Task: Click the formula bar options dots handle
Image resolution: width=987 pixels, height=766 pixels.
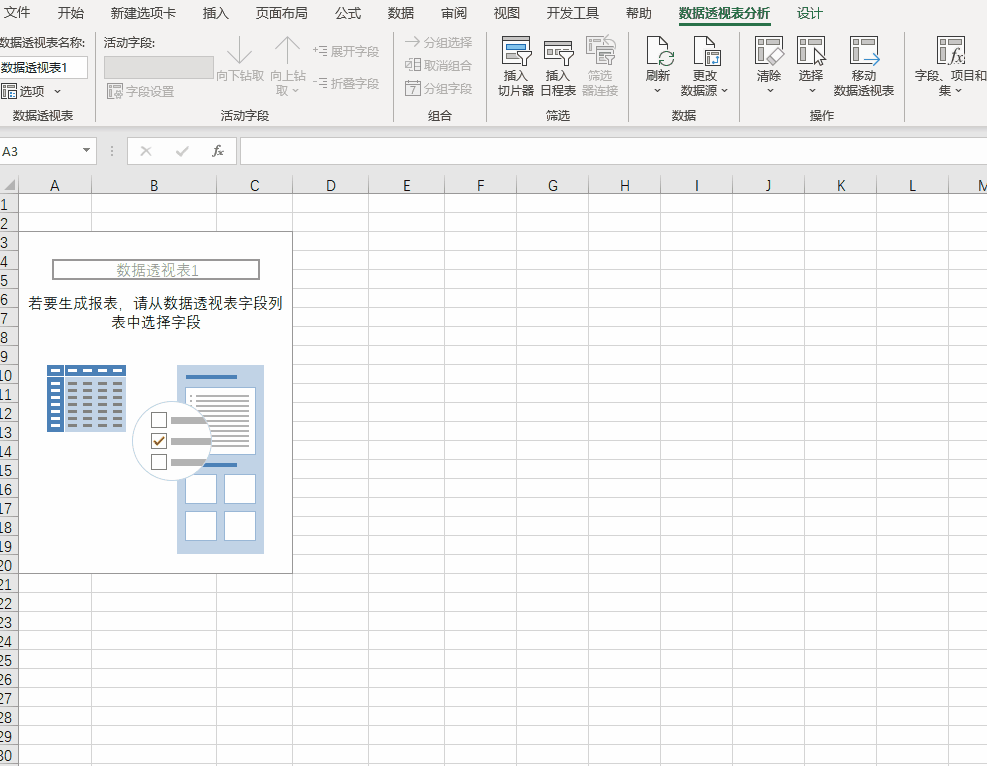Action: pos(112,151)
